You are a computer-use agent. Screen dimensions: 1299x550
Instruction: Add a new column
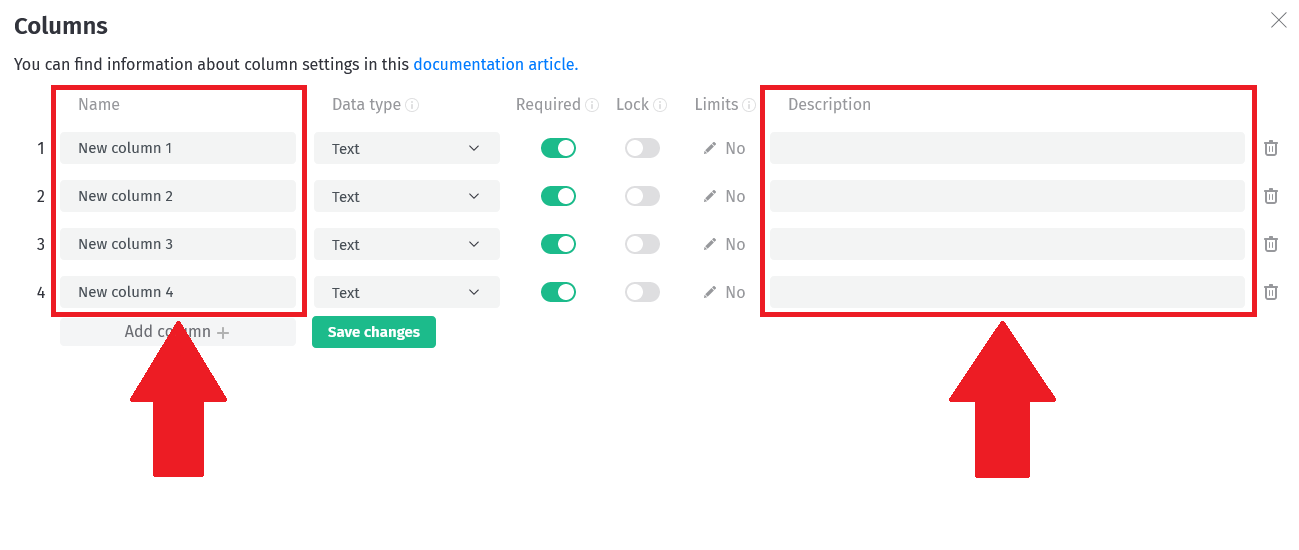(x=178, y=332)
